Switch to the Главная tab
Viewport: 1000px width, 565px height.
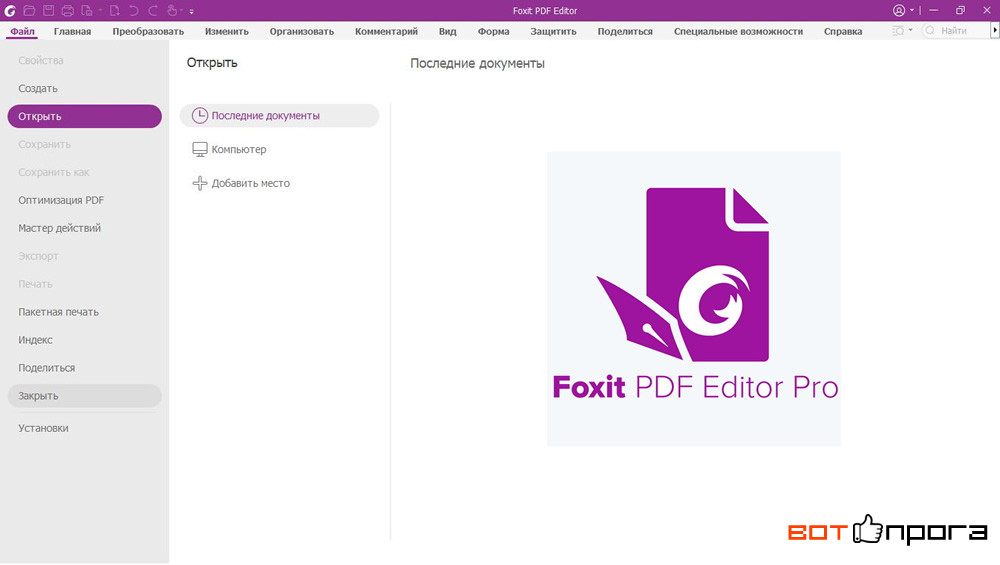pyautogui.click(x=72, y=31)
